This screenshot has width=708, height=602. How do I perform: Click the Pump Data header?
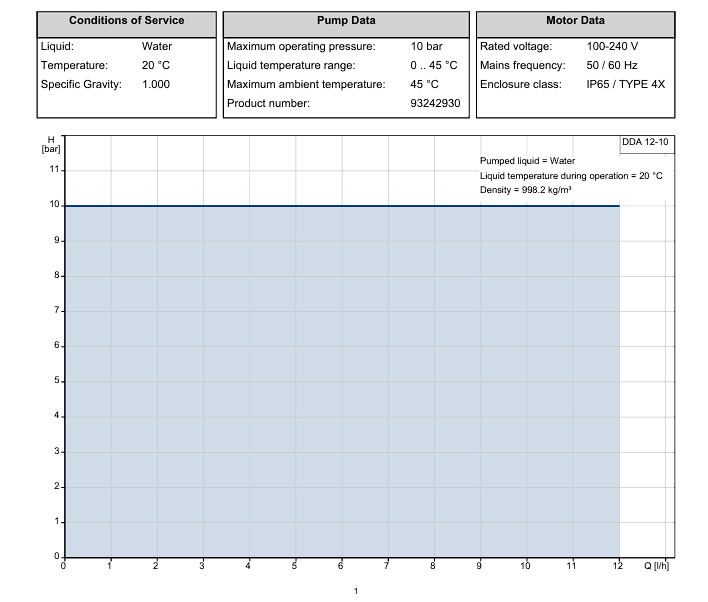point(346,20)
